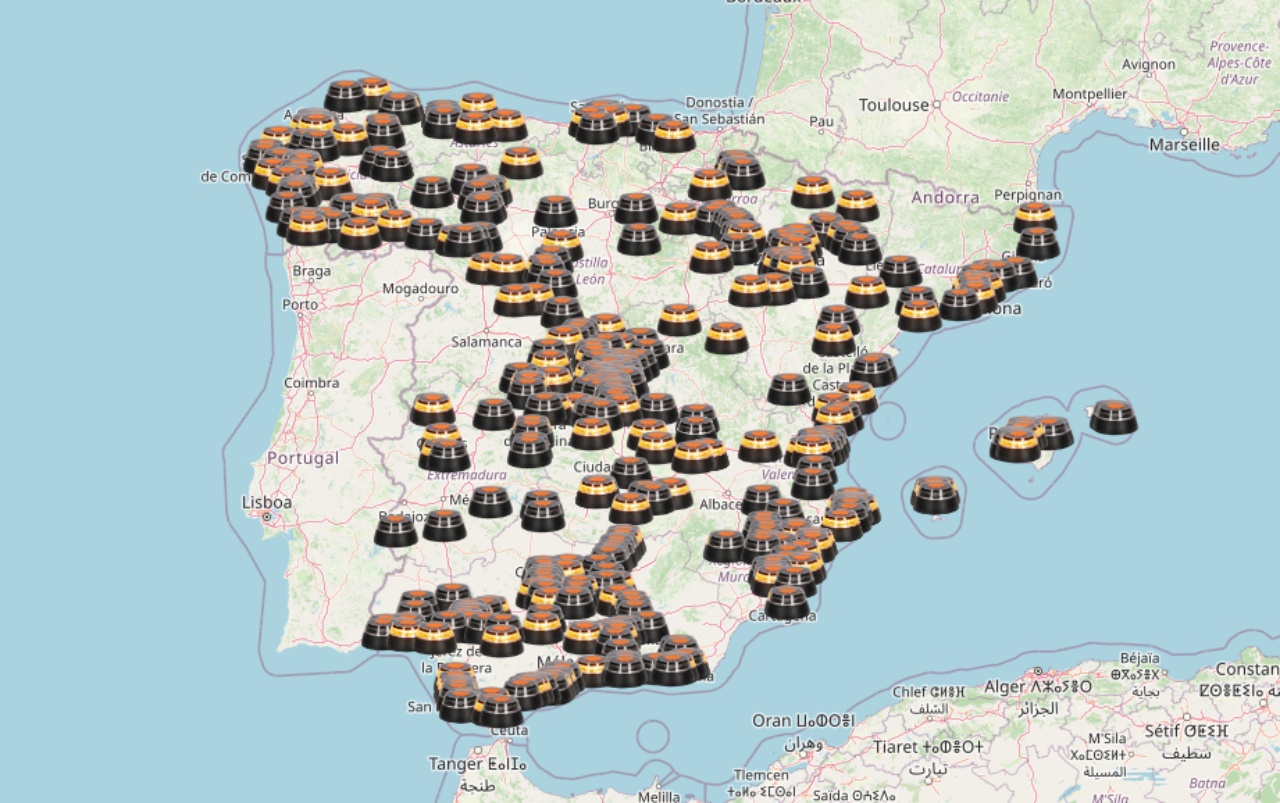Select the Mogadouro town label
Viewport: 1280px width, 803px height.
[420, 289]
